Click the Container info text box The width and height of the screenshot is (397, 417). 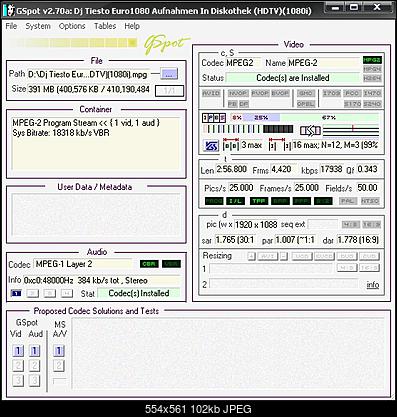(x=96, y=143)
